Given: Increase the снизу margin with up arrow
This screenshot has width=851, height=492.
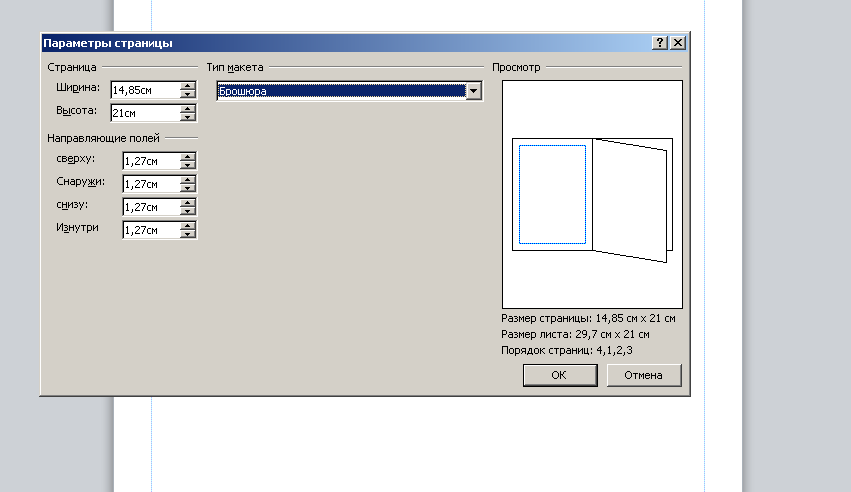Looking at the screenshot, I should coord(188,202).
